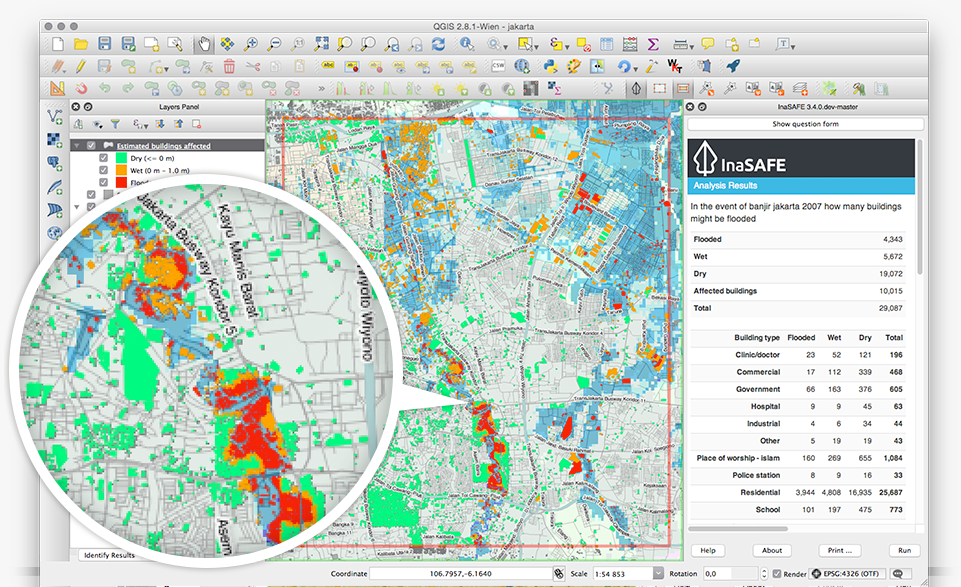Toggle the InaSAFE dock tree icon
The height and width of the screenshot is (587, 961).
[x=636, y=88]
